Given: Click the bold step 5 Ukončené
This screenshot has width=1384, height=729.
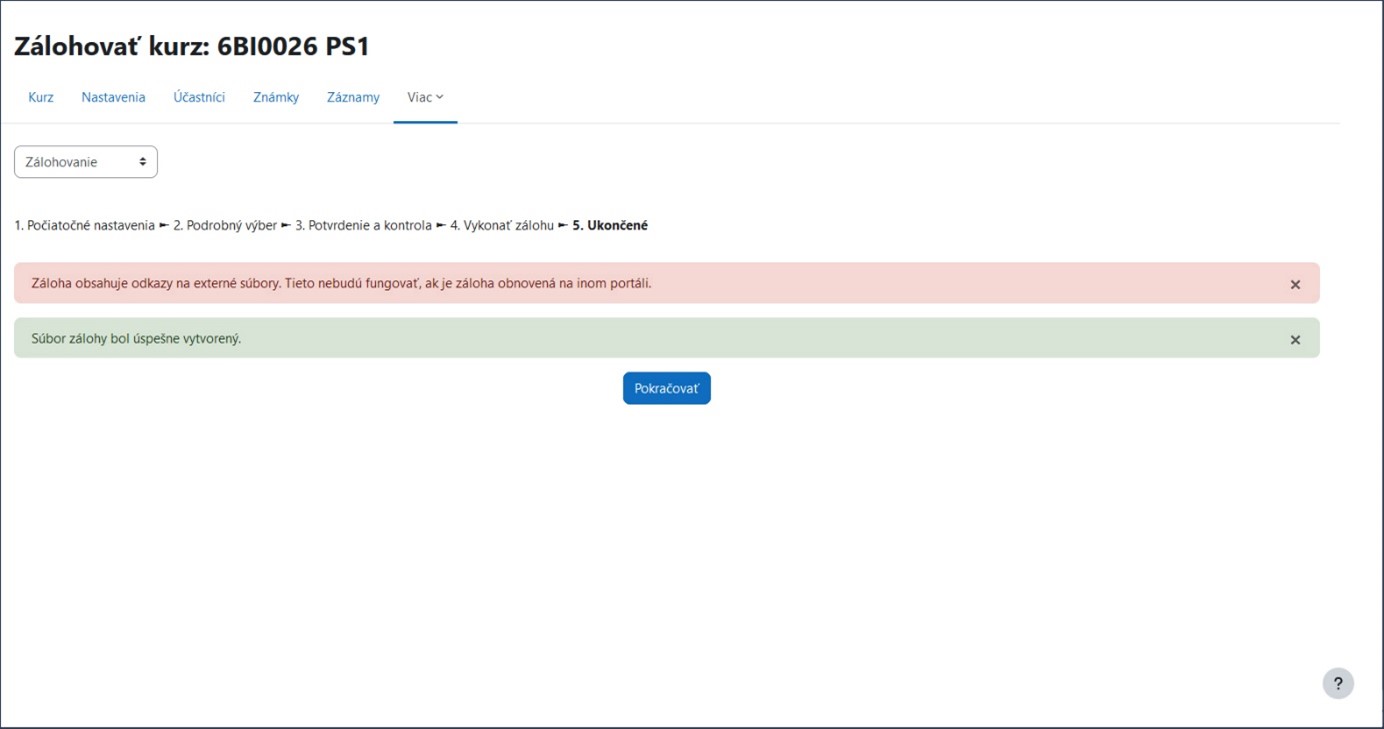Looking at the screenshot, I should click(x=610, y=226).
